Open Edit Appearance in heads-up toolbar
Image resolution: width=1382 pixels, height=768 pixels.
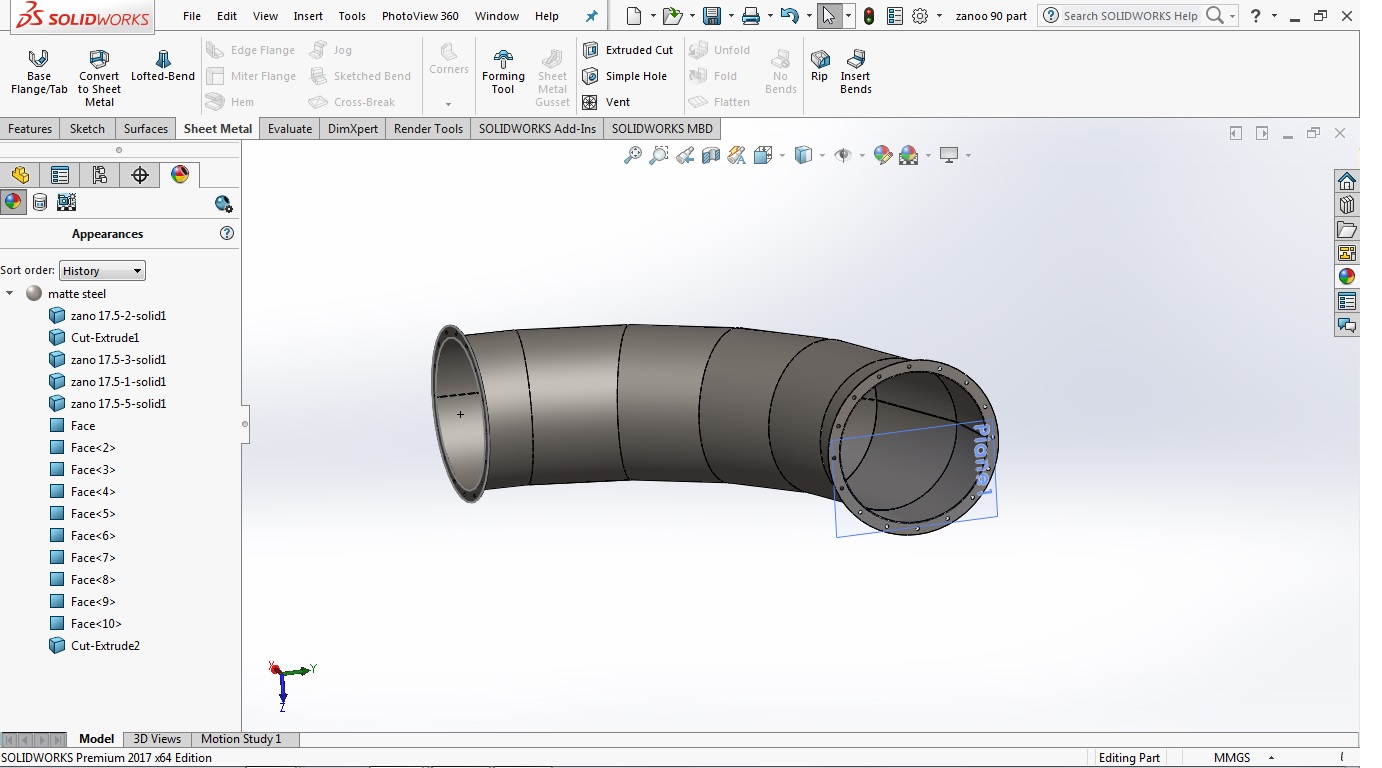882,155
